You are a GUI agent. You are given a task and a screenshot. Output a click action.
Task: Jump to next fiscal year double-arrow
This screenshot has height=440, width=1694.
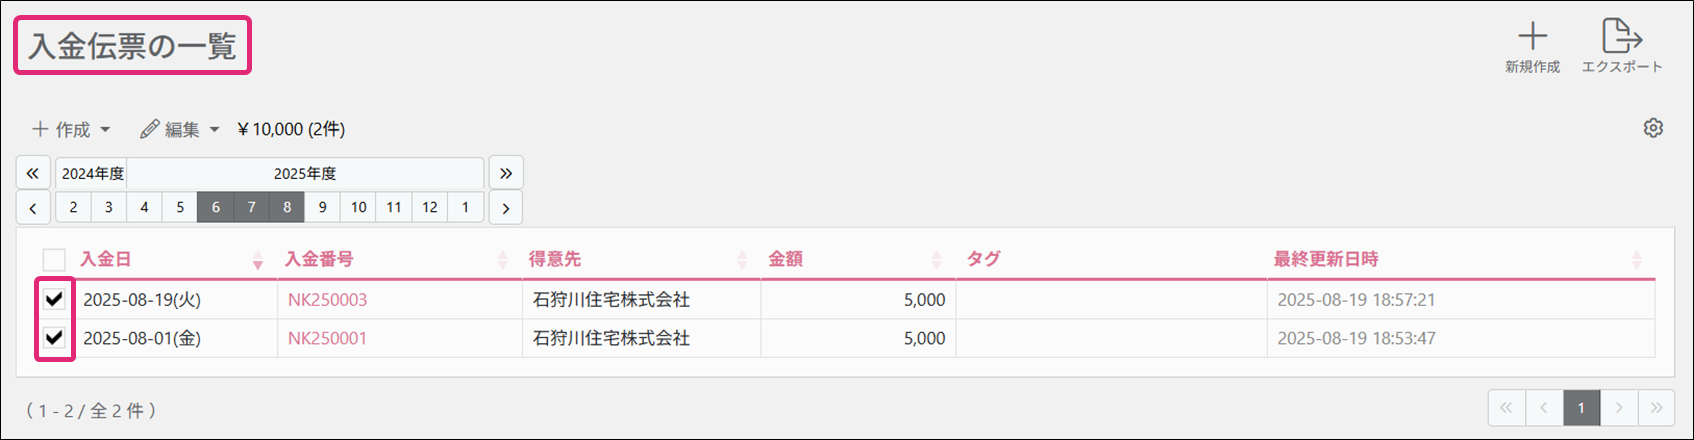[506, 173]
